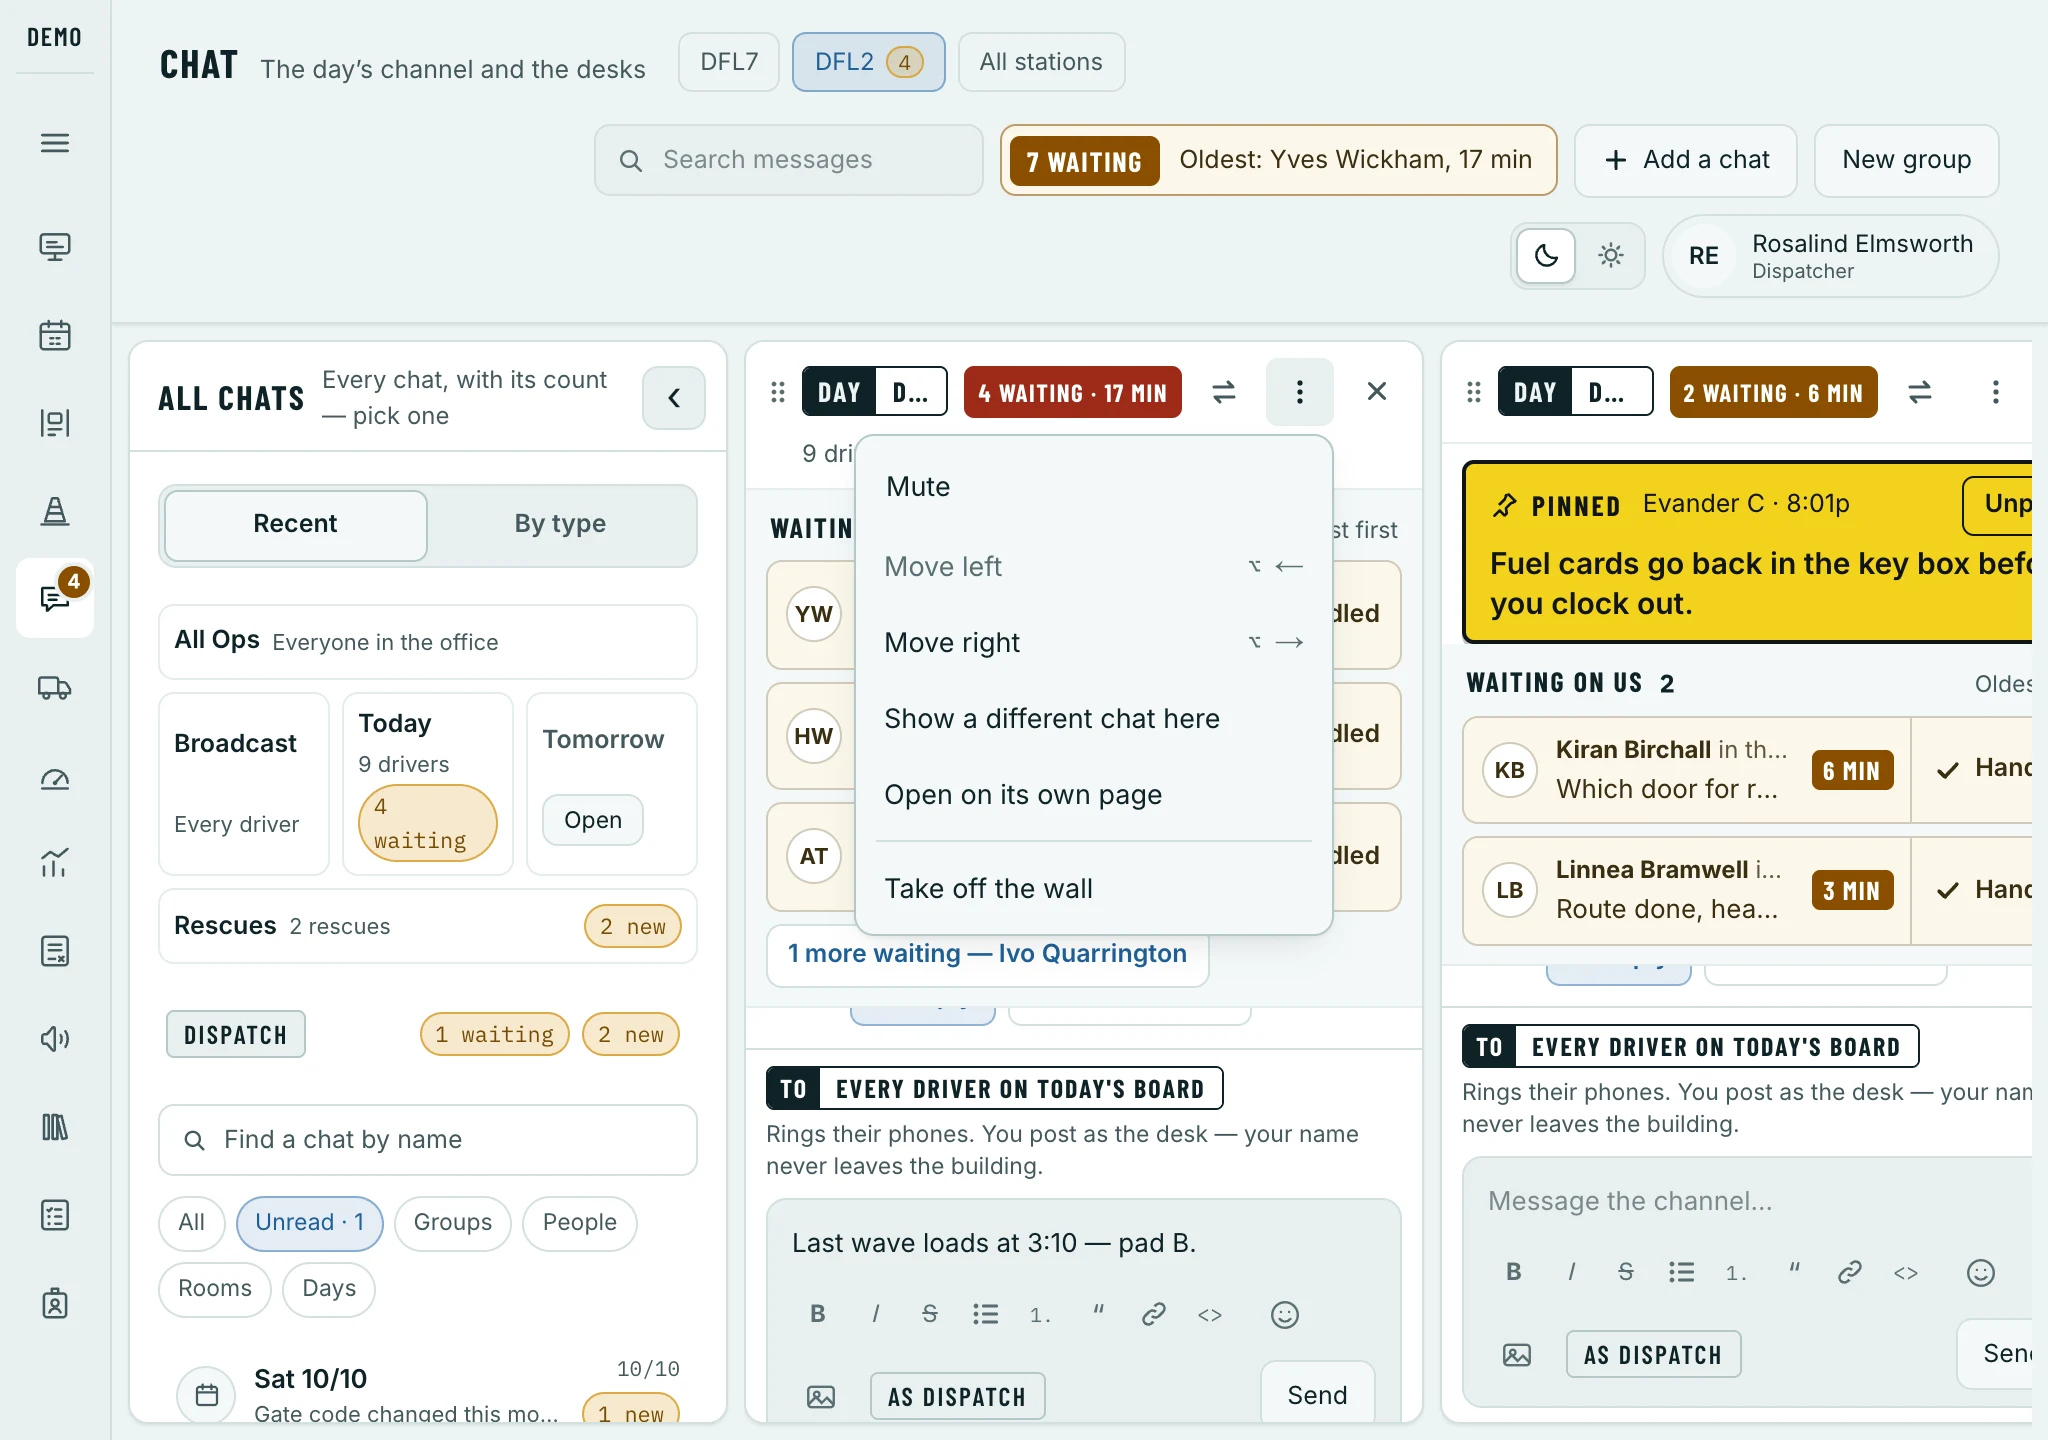Viewport: 2048px width, 1440px height.
Task: Choose Mute from the panel menu
Action: click(1094, 487)
